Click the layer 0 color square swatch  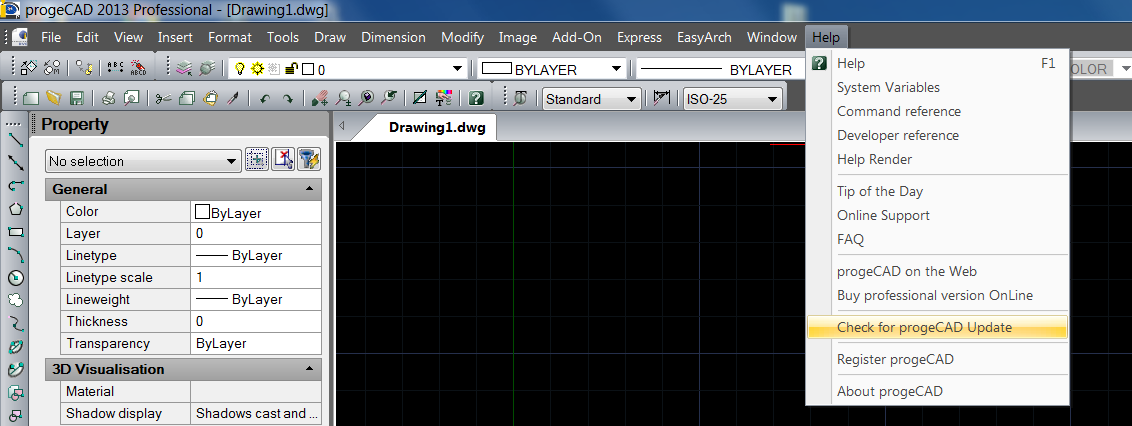(308, 69)
